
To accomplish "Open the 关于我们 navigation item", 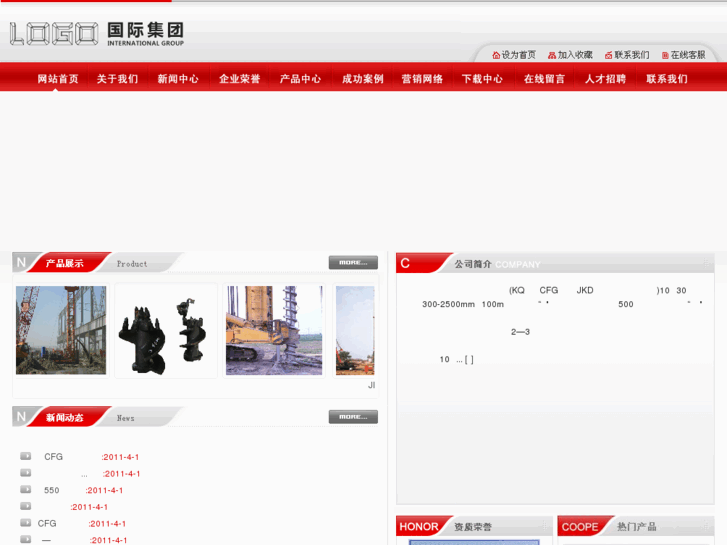I will pyautogui.click(x=117, y=79).
